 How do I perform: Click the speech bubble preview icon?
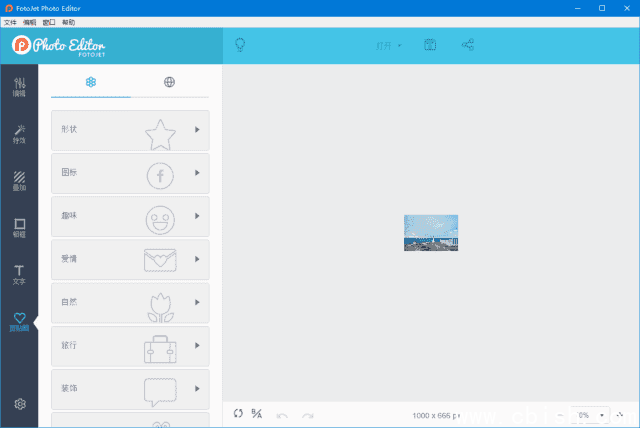(x=160, y=392)
